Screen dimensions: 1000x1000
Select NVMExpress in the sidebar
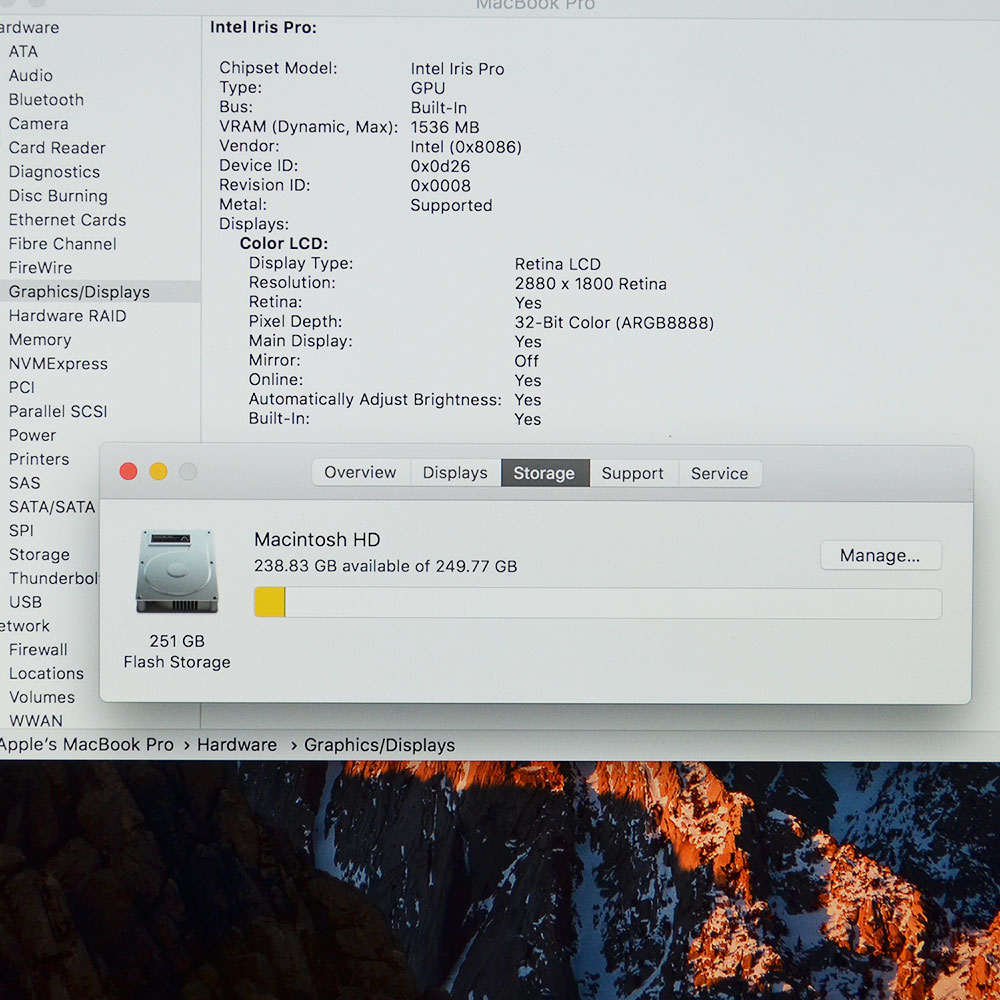pos(58,364)
